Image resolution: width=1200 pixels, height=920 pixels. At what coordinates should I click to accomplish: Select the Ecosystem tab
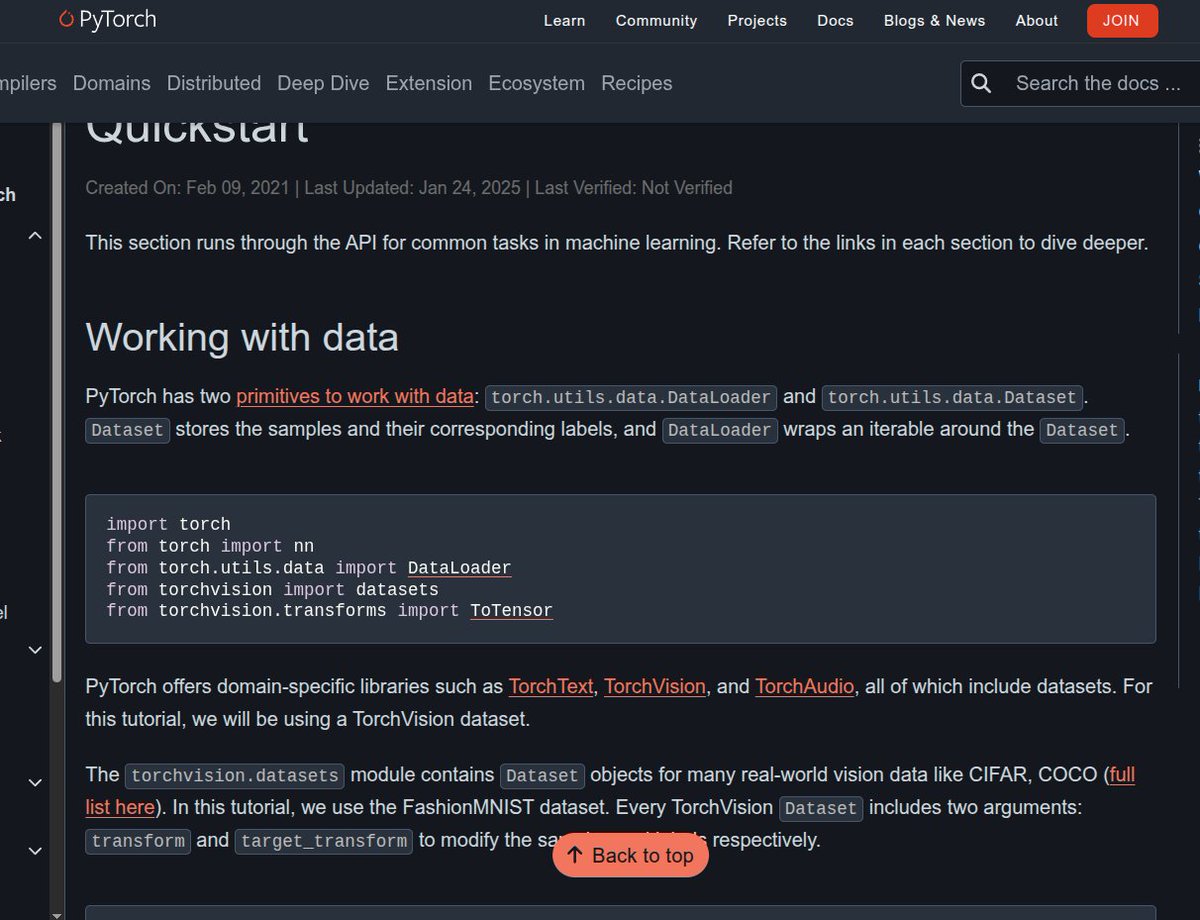click(536, 83)
